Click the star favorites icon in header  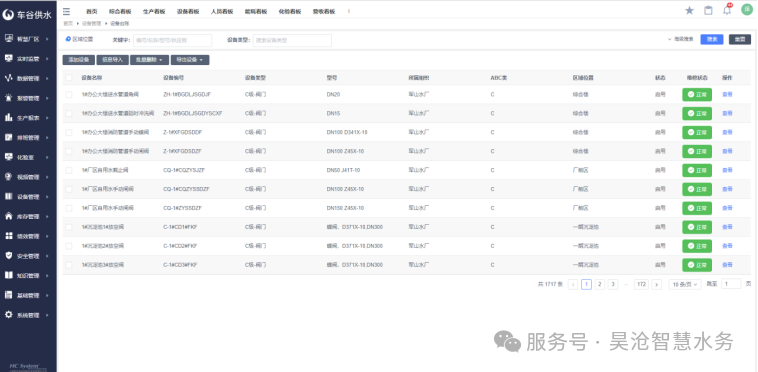(689, 10)
